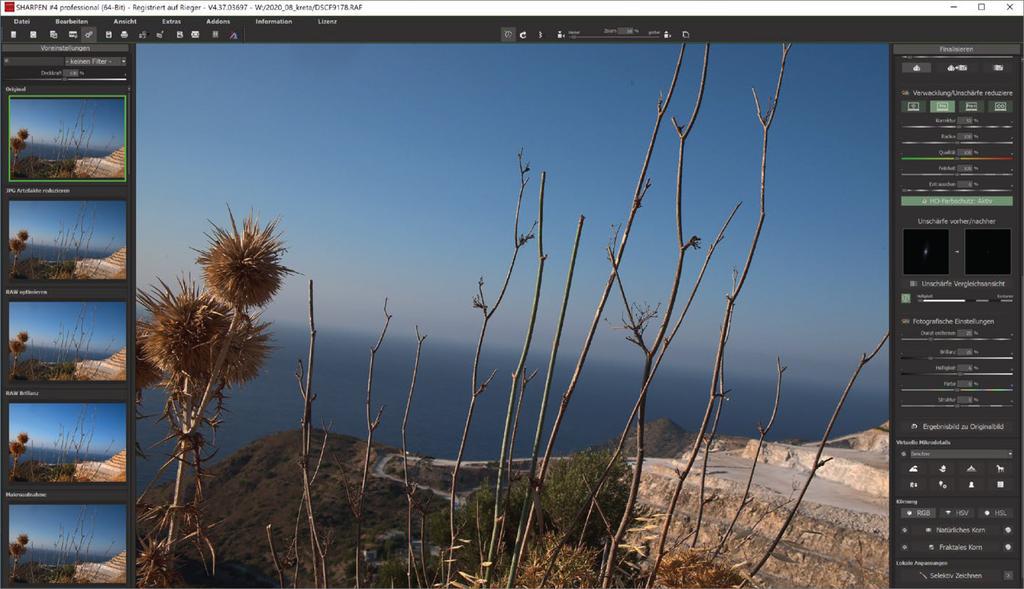Choose the mountain microdetail icon
This screenshot has width=1024, height=589.
(x=971, y=468)
